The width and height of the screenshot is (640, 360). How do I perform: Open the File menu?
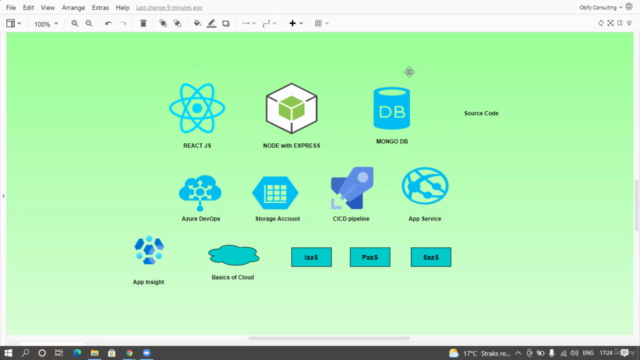(11, 7)
